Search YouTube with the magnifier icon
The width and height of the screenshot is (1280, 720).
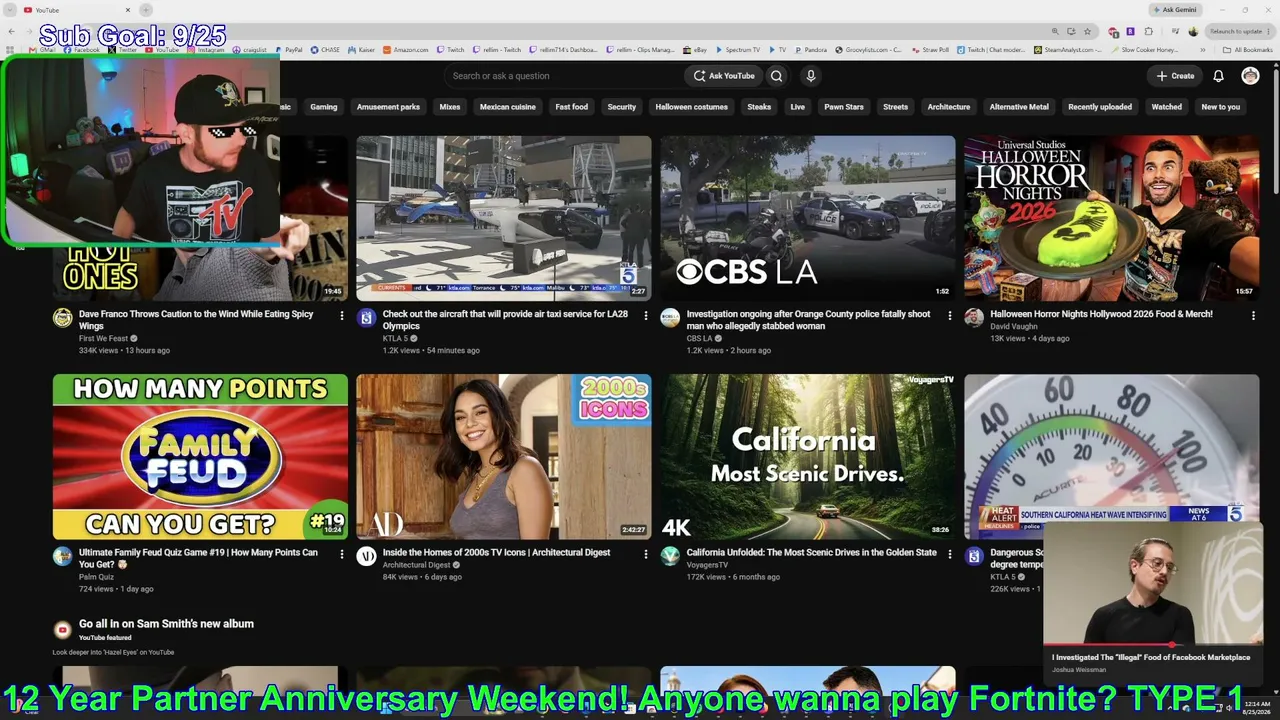[776, 76]
